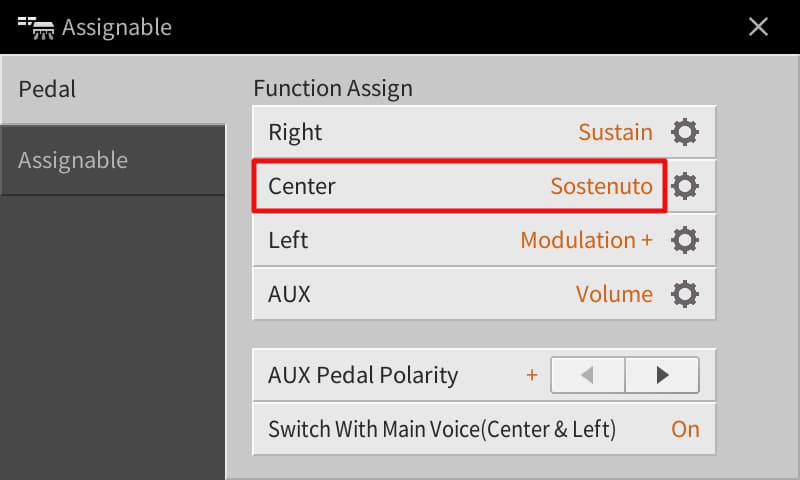The height and width of the screenshot is (480, 800).
Task: Open settings gear for Right pedal
Action: (x=685, y=132)
